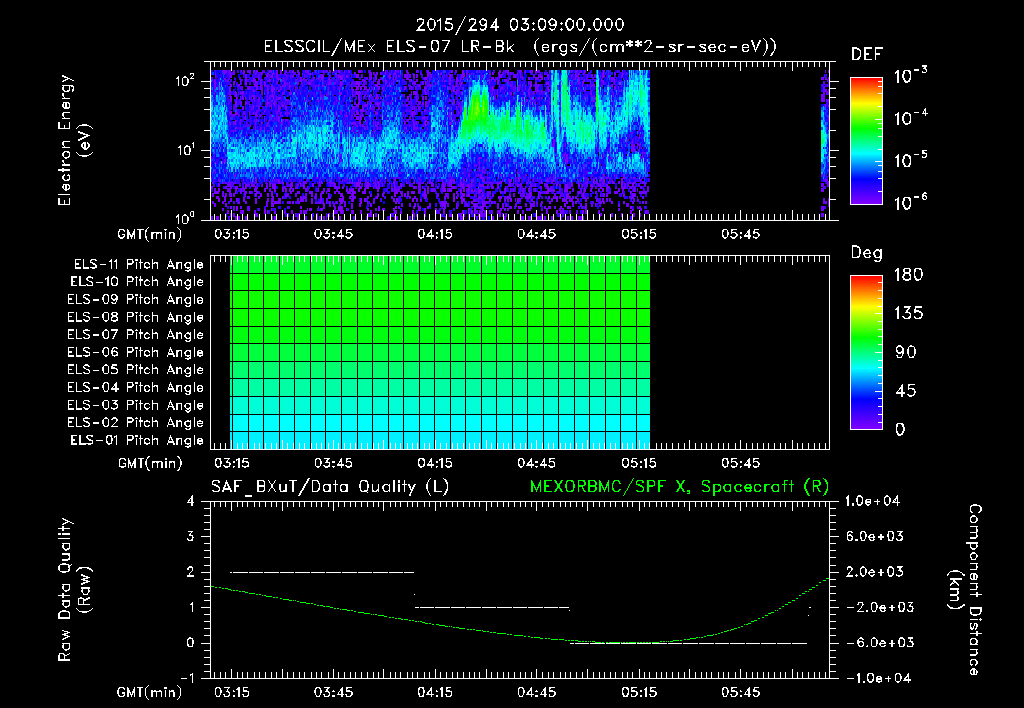The width and height of the screenshot is (1024, 708).
Task: Click the GMT(min) label under the spectrogram
Action: [x=150, y=234]
